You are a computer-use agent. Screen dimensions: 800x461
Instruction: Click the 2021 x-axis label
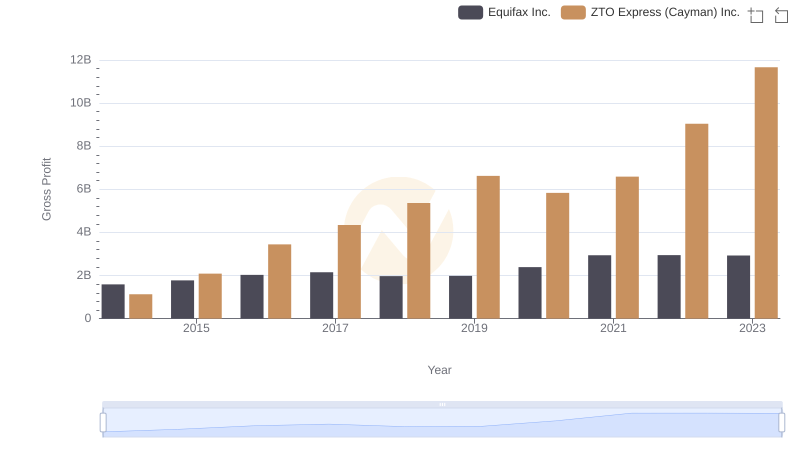(613, 328)
